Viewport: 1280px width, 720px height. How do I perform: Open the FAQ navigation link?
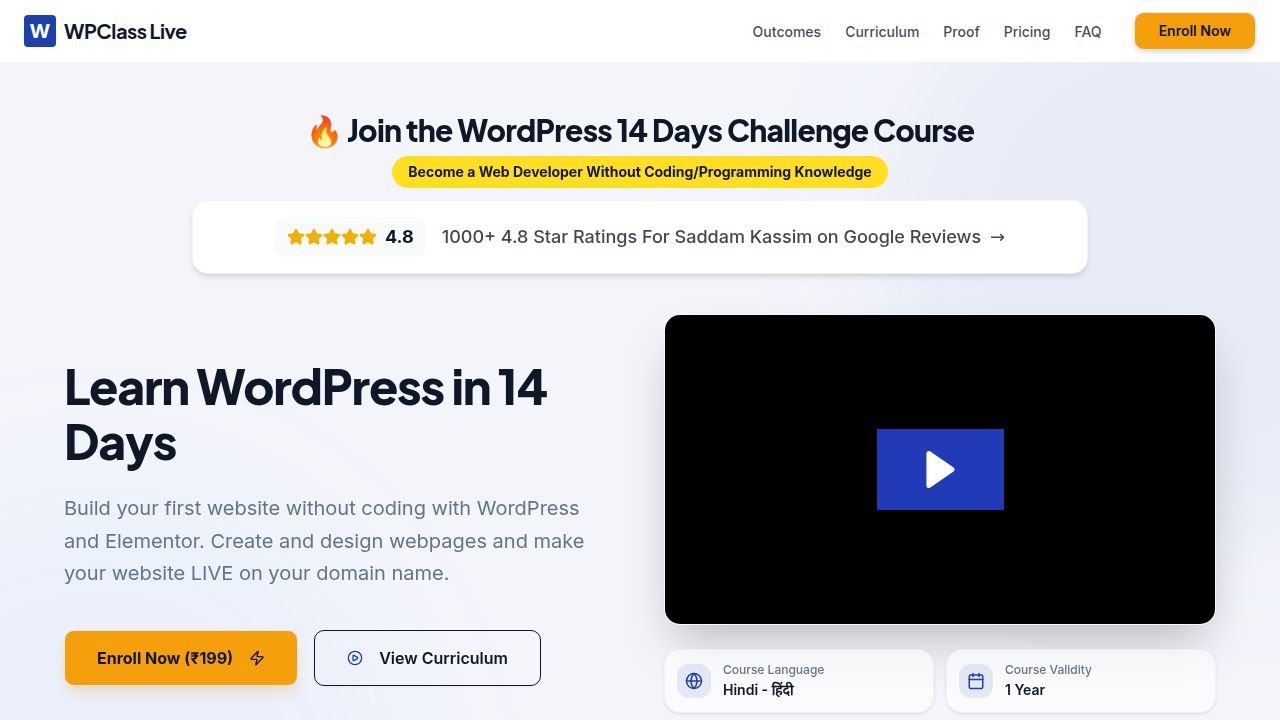point(1088,32)
